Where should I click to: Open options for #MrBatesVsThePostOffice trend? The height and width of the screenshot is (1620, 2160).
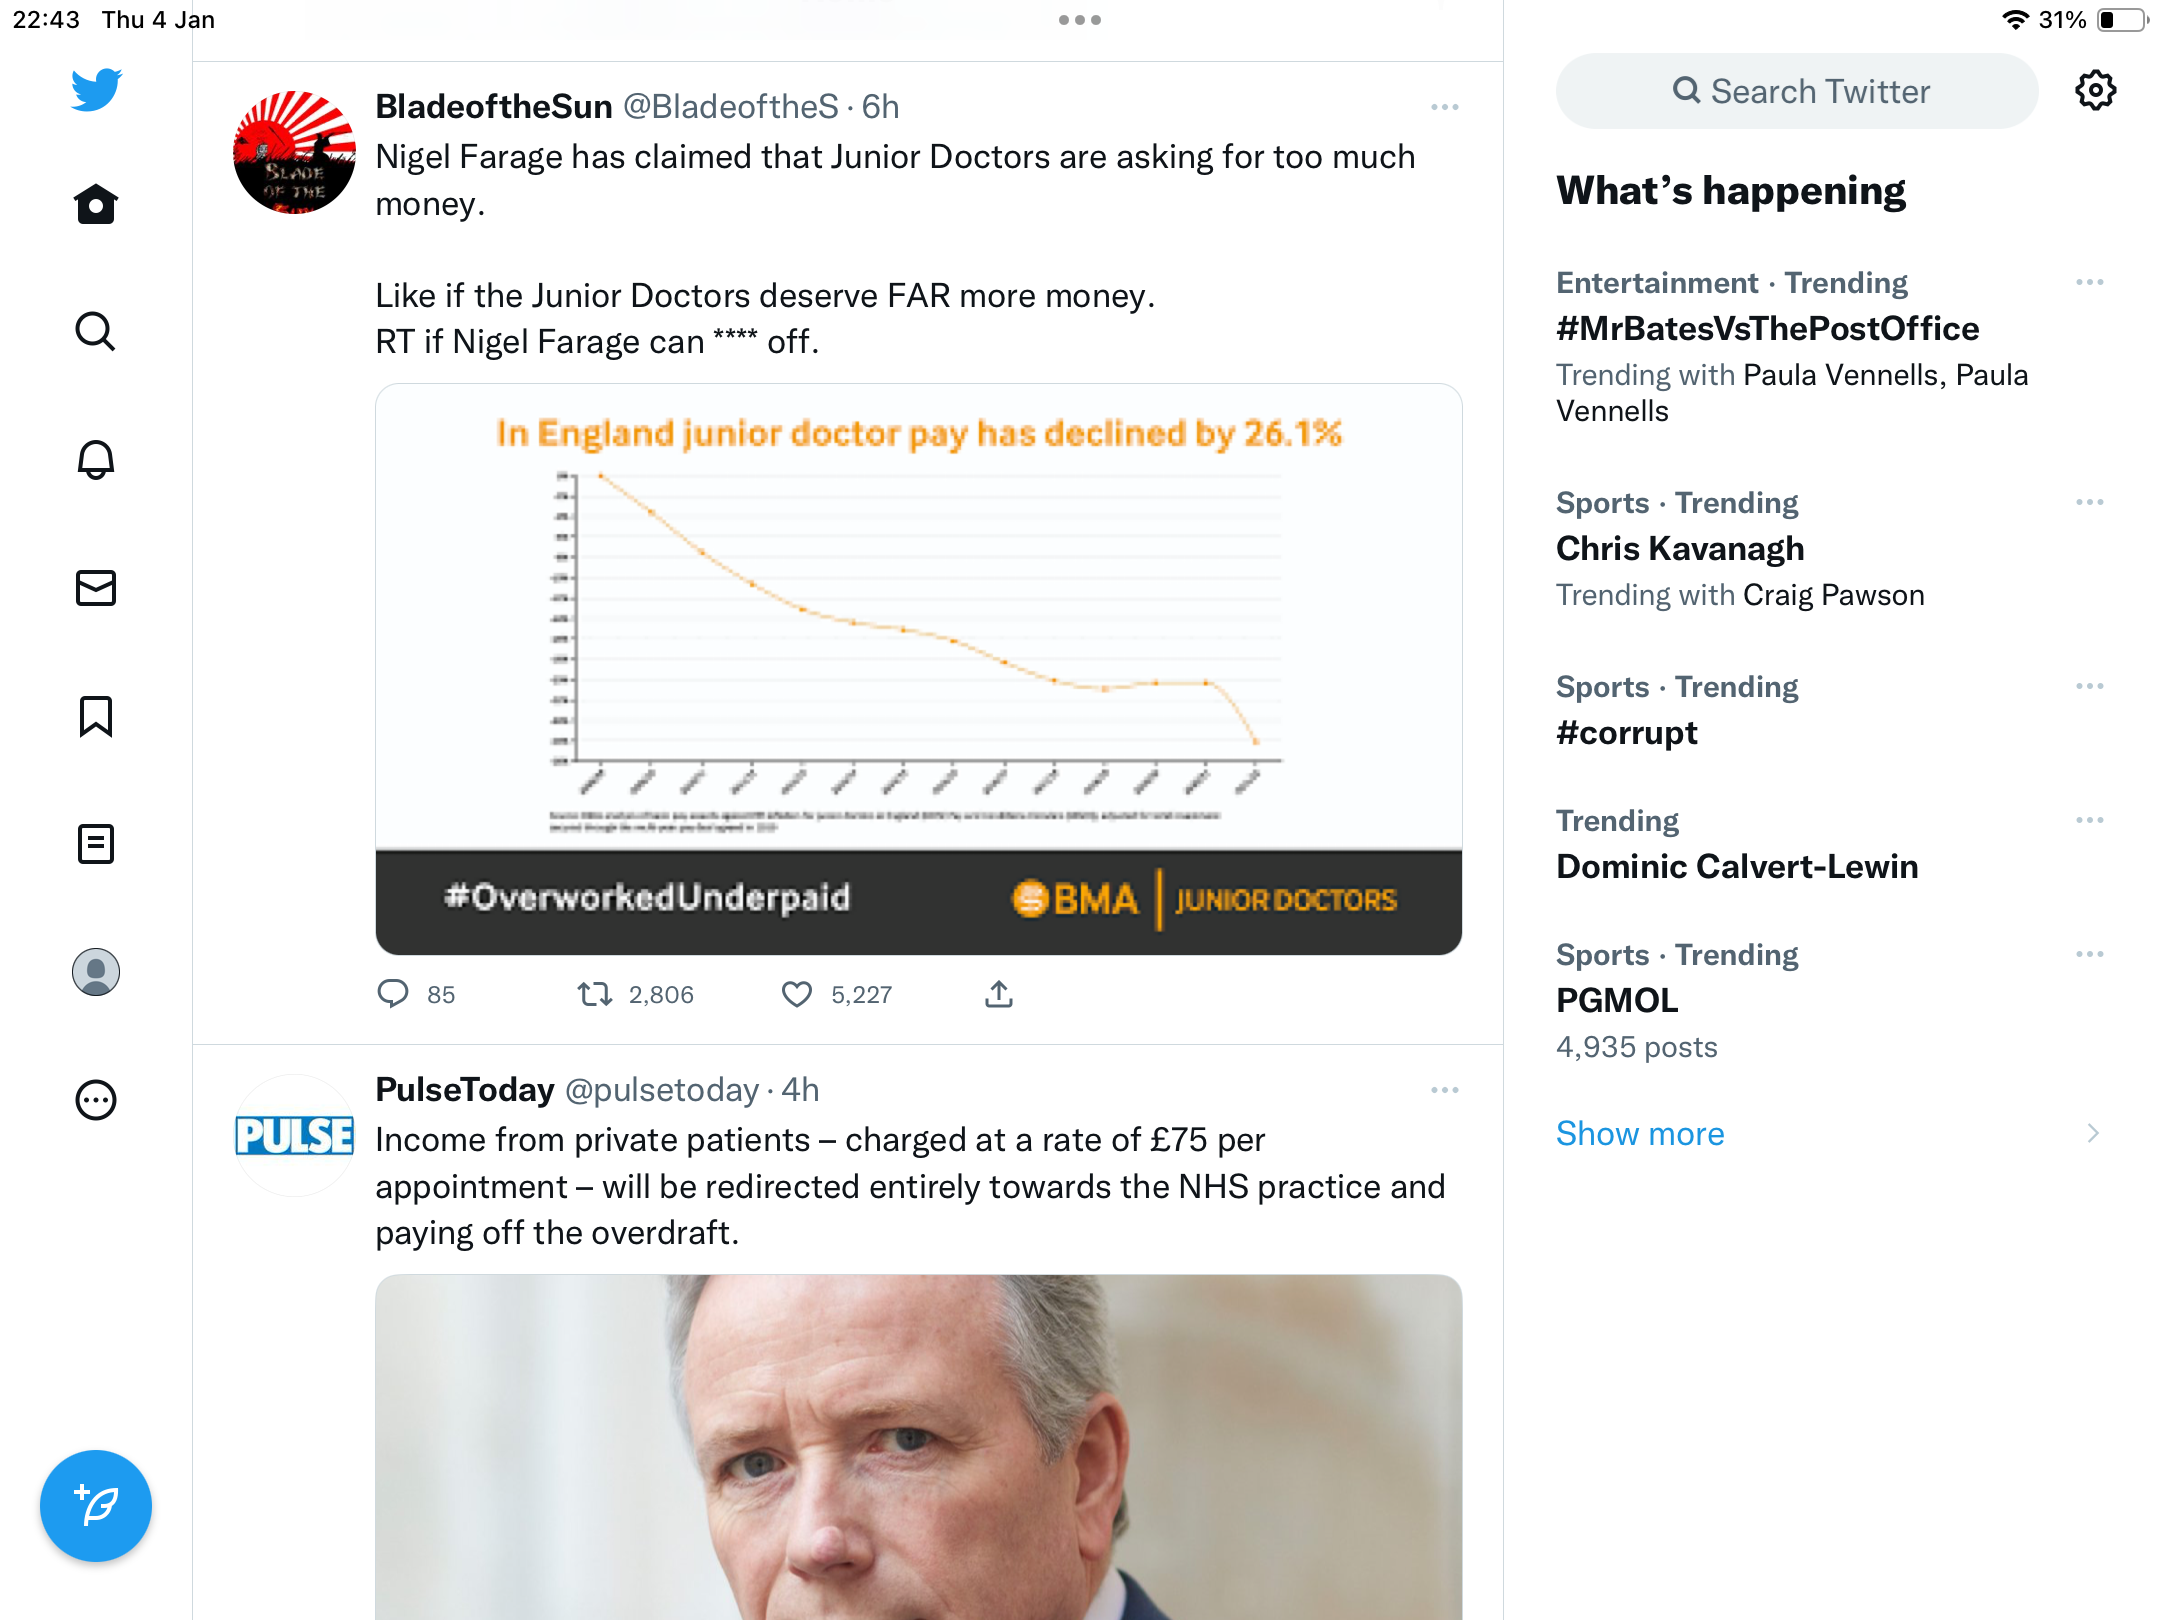pyautogui.click(x=2090, y=283)
